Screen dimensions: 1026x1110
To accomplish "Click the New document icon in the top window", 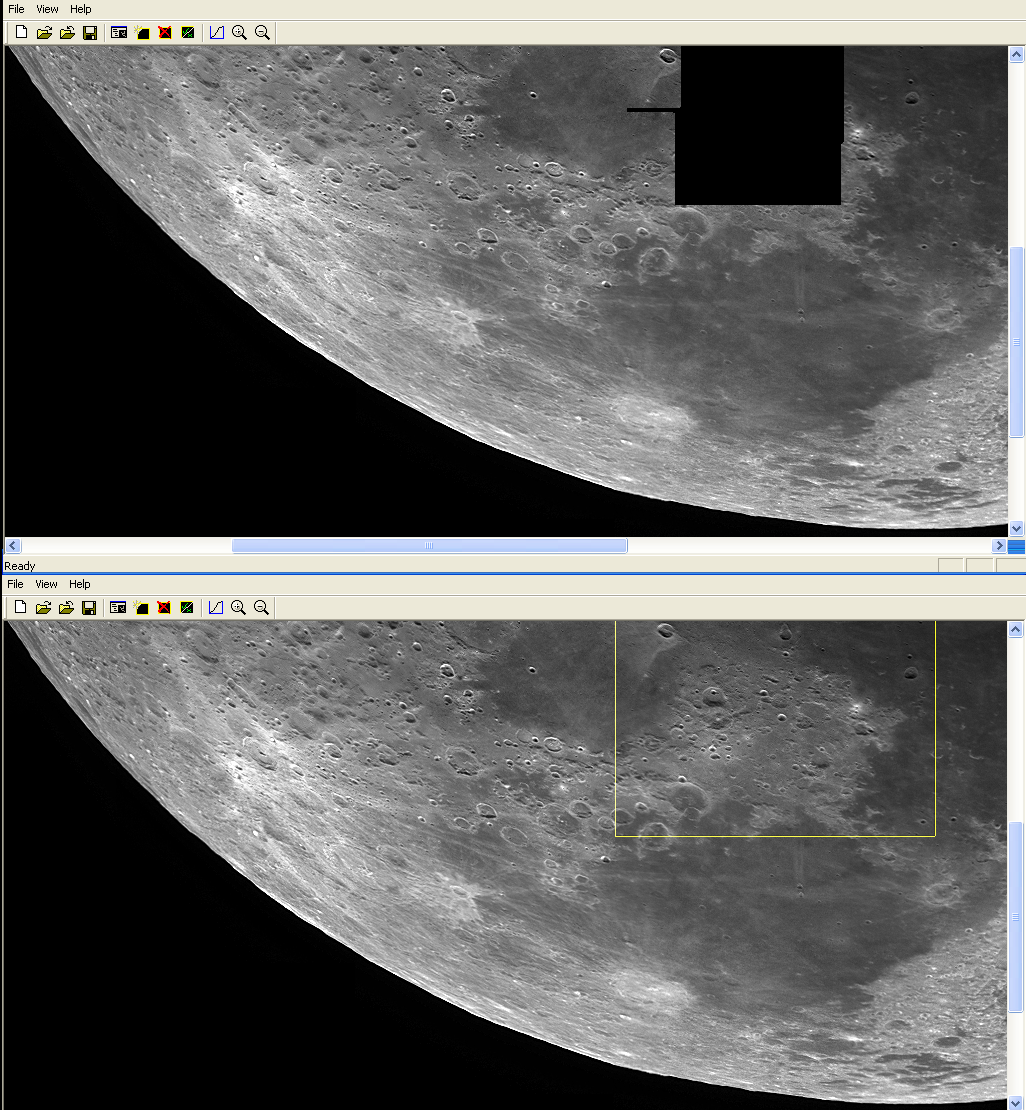I will (x=21, y=33).
